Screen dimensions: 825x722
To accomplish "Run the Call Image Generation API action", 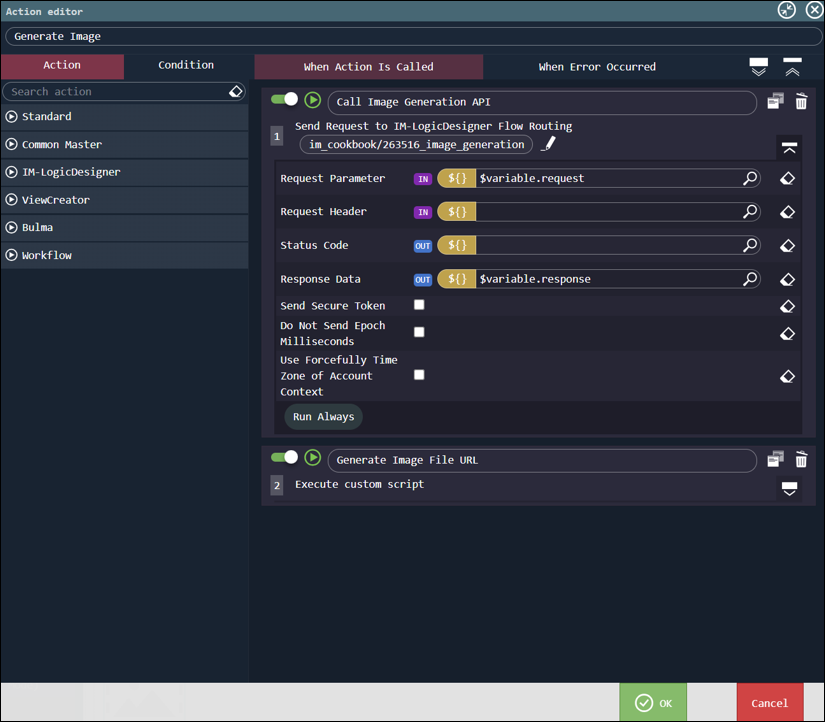I will coord(313,100).
